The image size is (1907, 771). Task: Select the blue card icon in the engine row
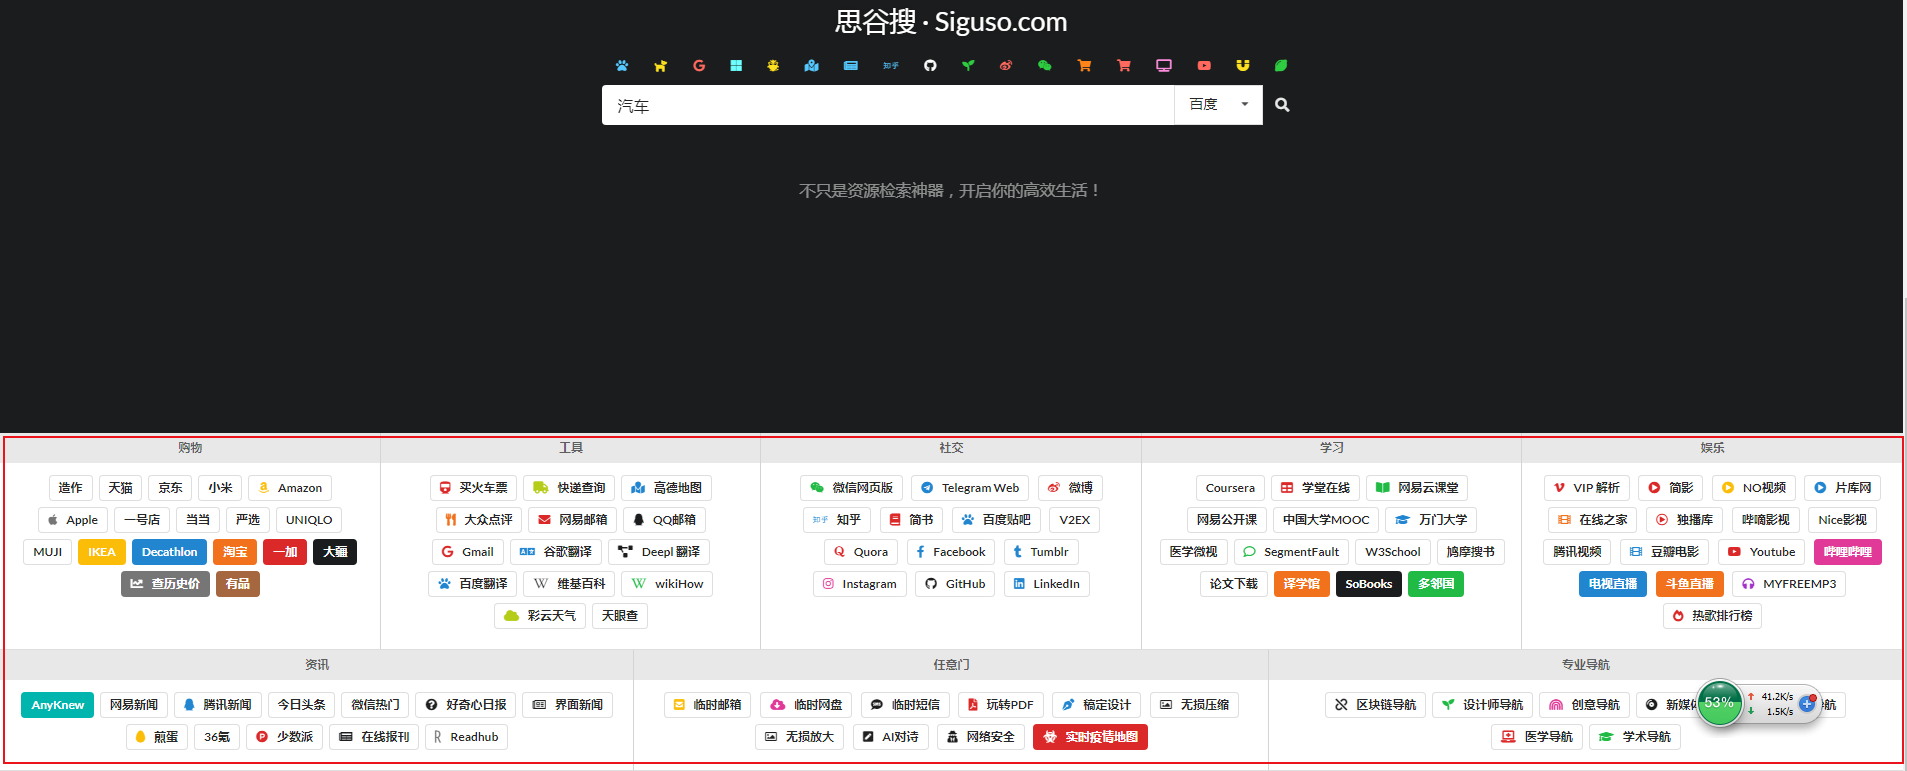point(851,66)
